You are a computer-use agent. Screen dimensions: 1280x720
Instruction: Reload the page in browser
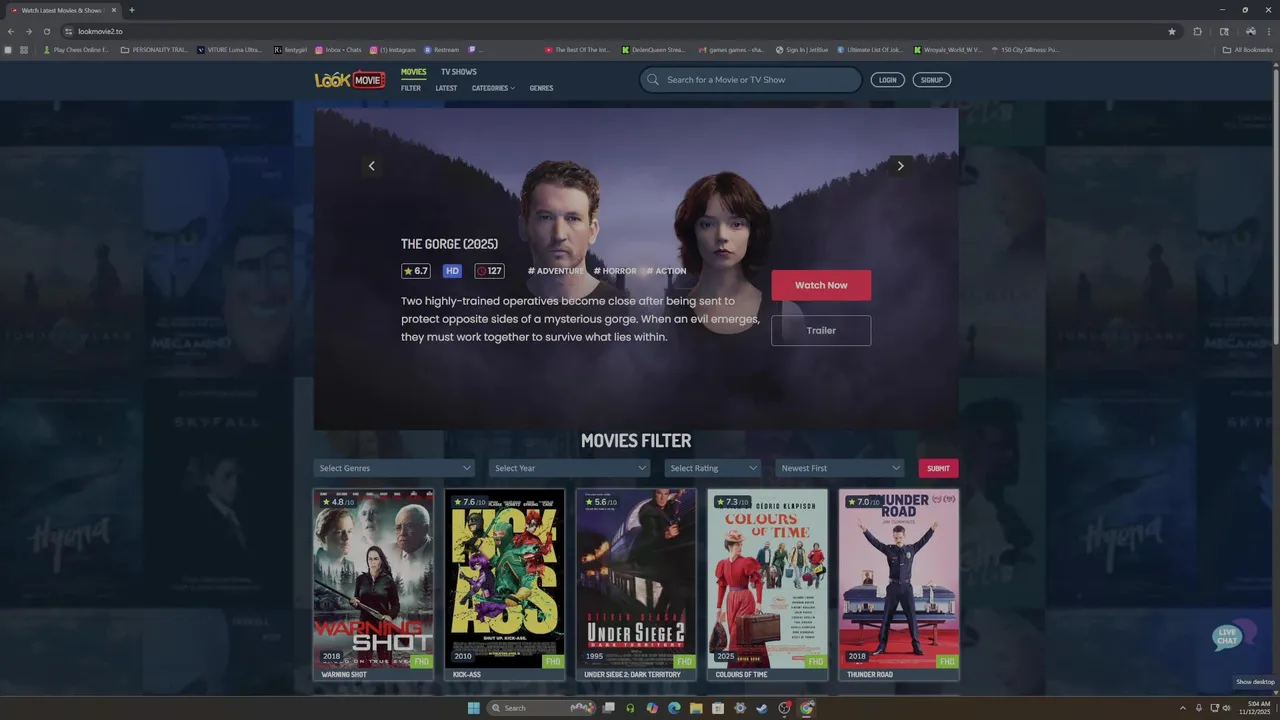(46, 31)
